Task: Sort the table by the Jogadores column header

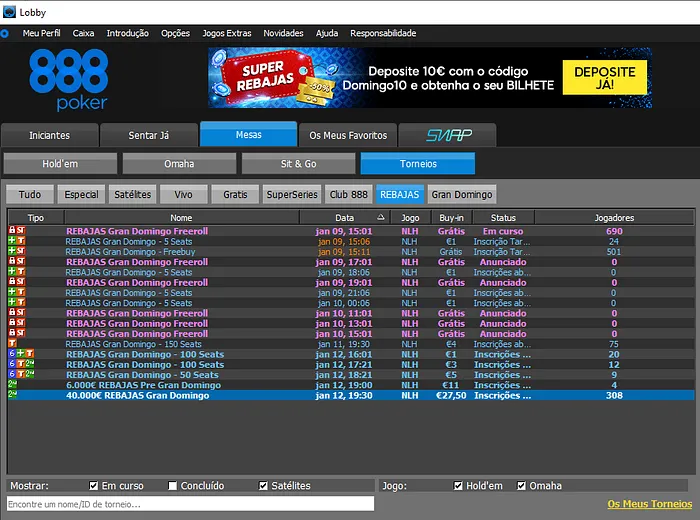Action: pos(614,218)
